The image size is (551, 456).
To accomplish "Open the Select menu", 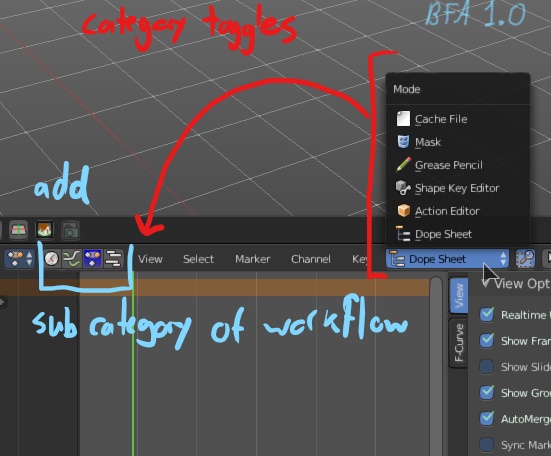I will [x=198, y=259].
